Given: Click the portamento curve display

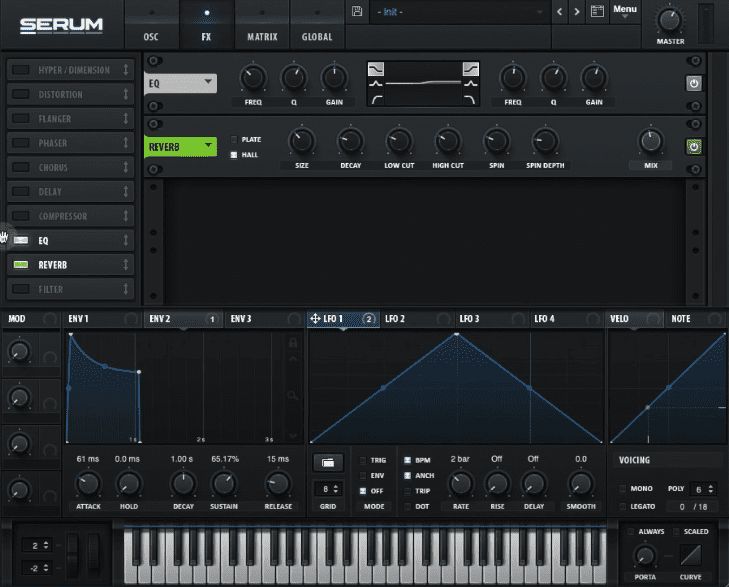Looking at the screenshot, I should click(x=690, y=555).
